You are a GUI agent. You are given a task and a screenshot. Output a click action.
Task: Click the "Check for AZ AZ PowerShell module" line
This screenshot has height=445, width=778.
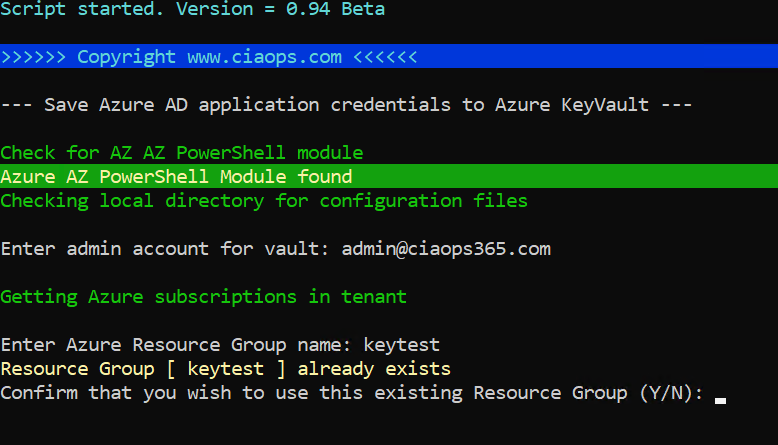[x=182, y=153]
